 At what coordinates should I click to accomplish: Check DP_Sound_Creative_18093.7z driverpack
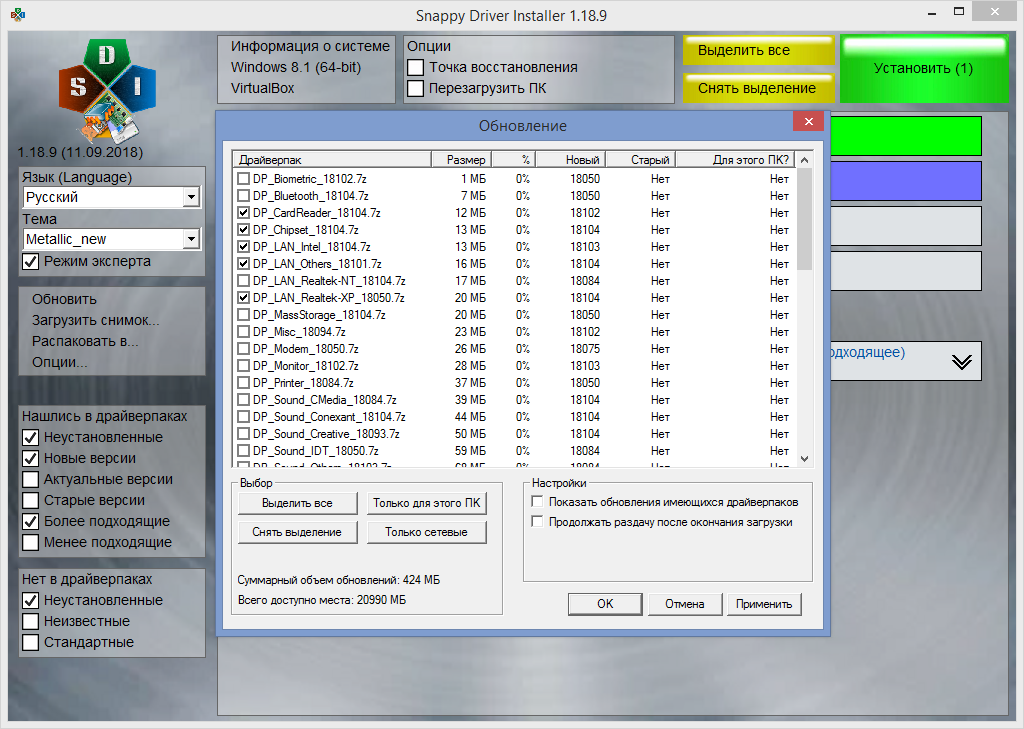pyautogui.click(x=244, y=433)
